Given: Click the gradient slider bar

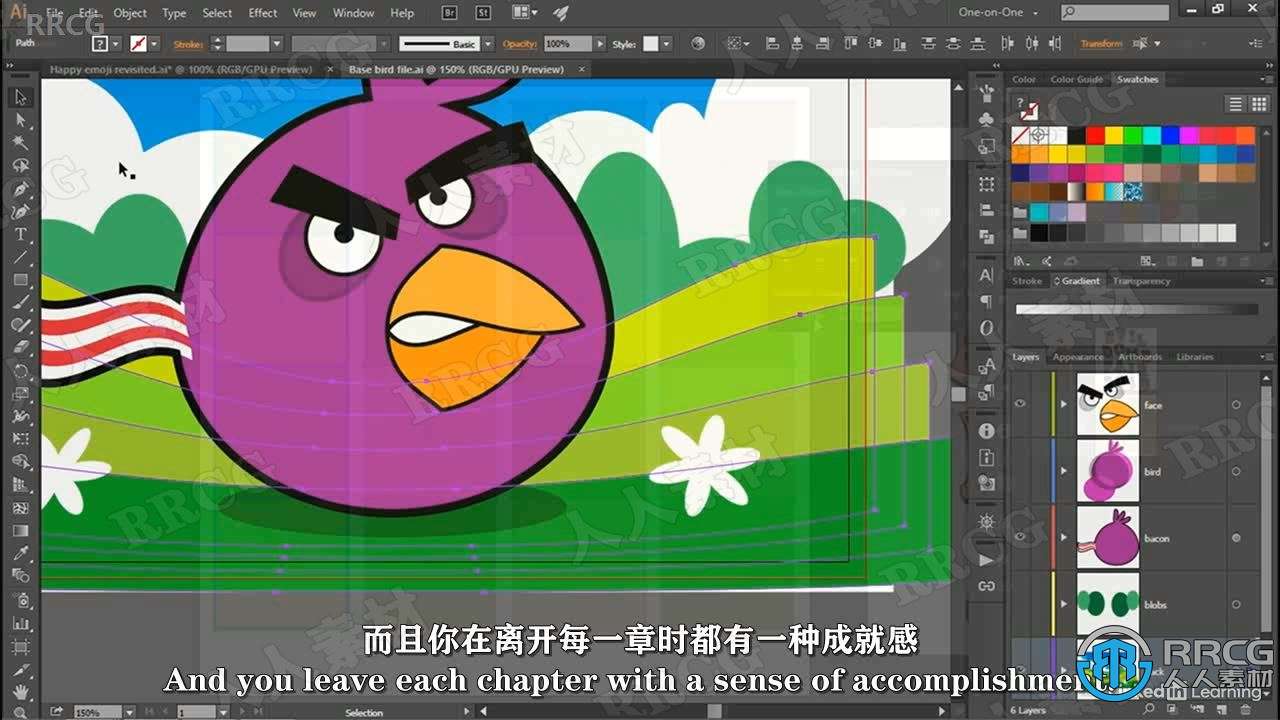Looking at the screenshot, I should [1137, 309].
